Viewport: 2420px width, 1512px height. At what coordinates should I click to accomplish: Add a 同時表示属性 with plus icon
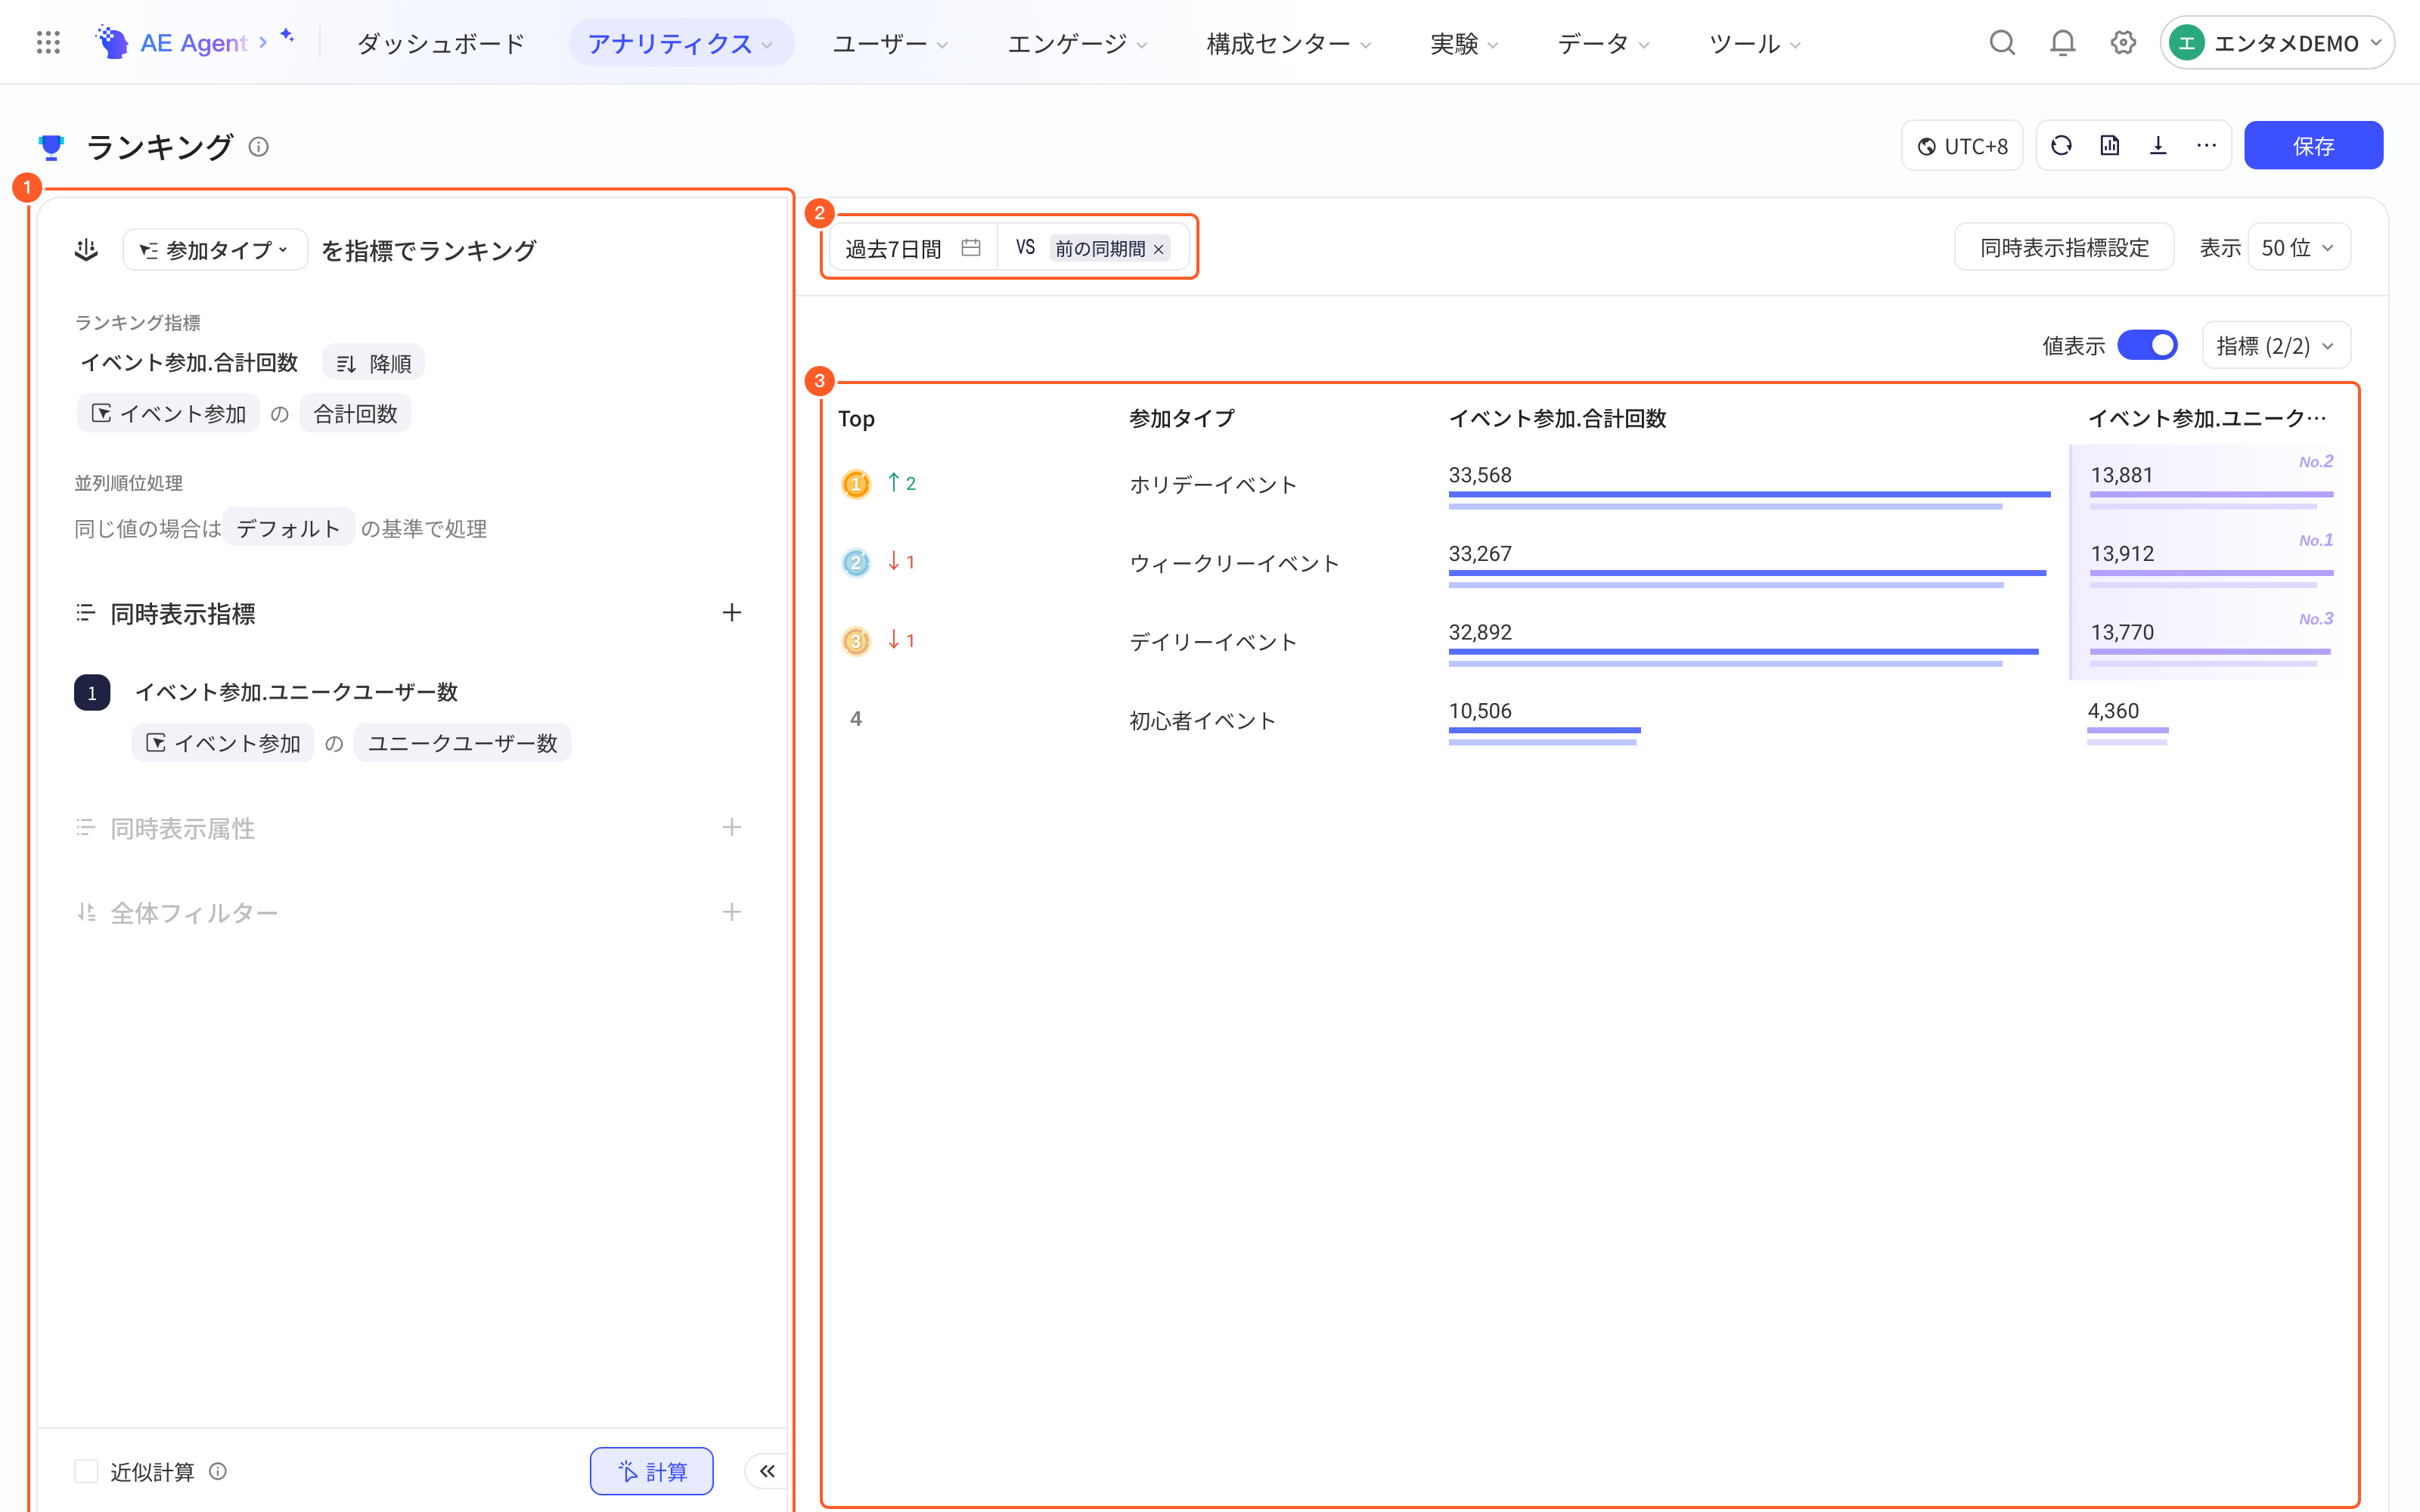click(x=732, y=828)
